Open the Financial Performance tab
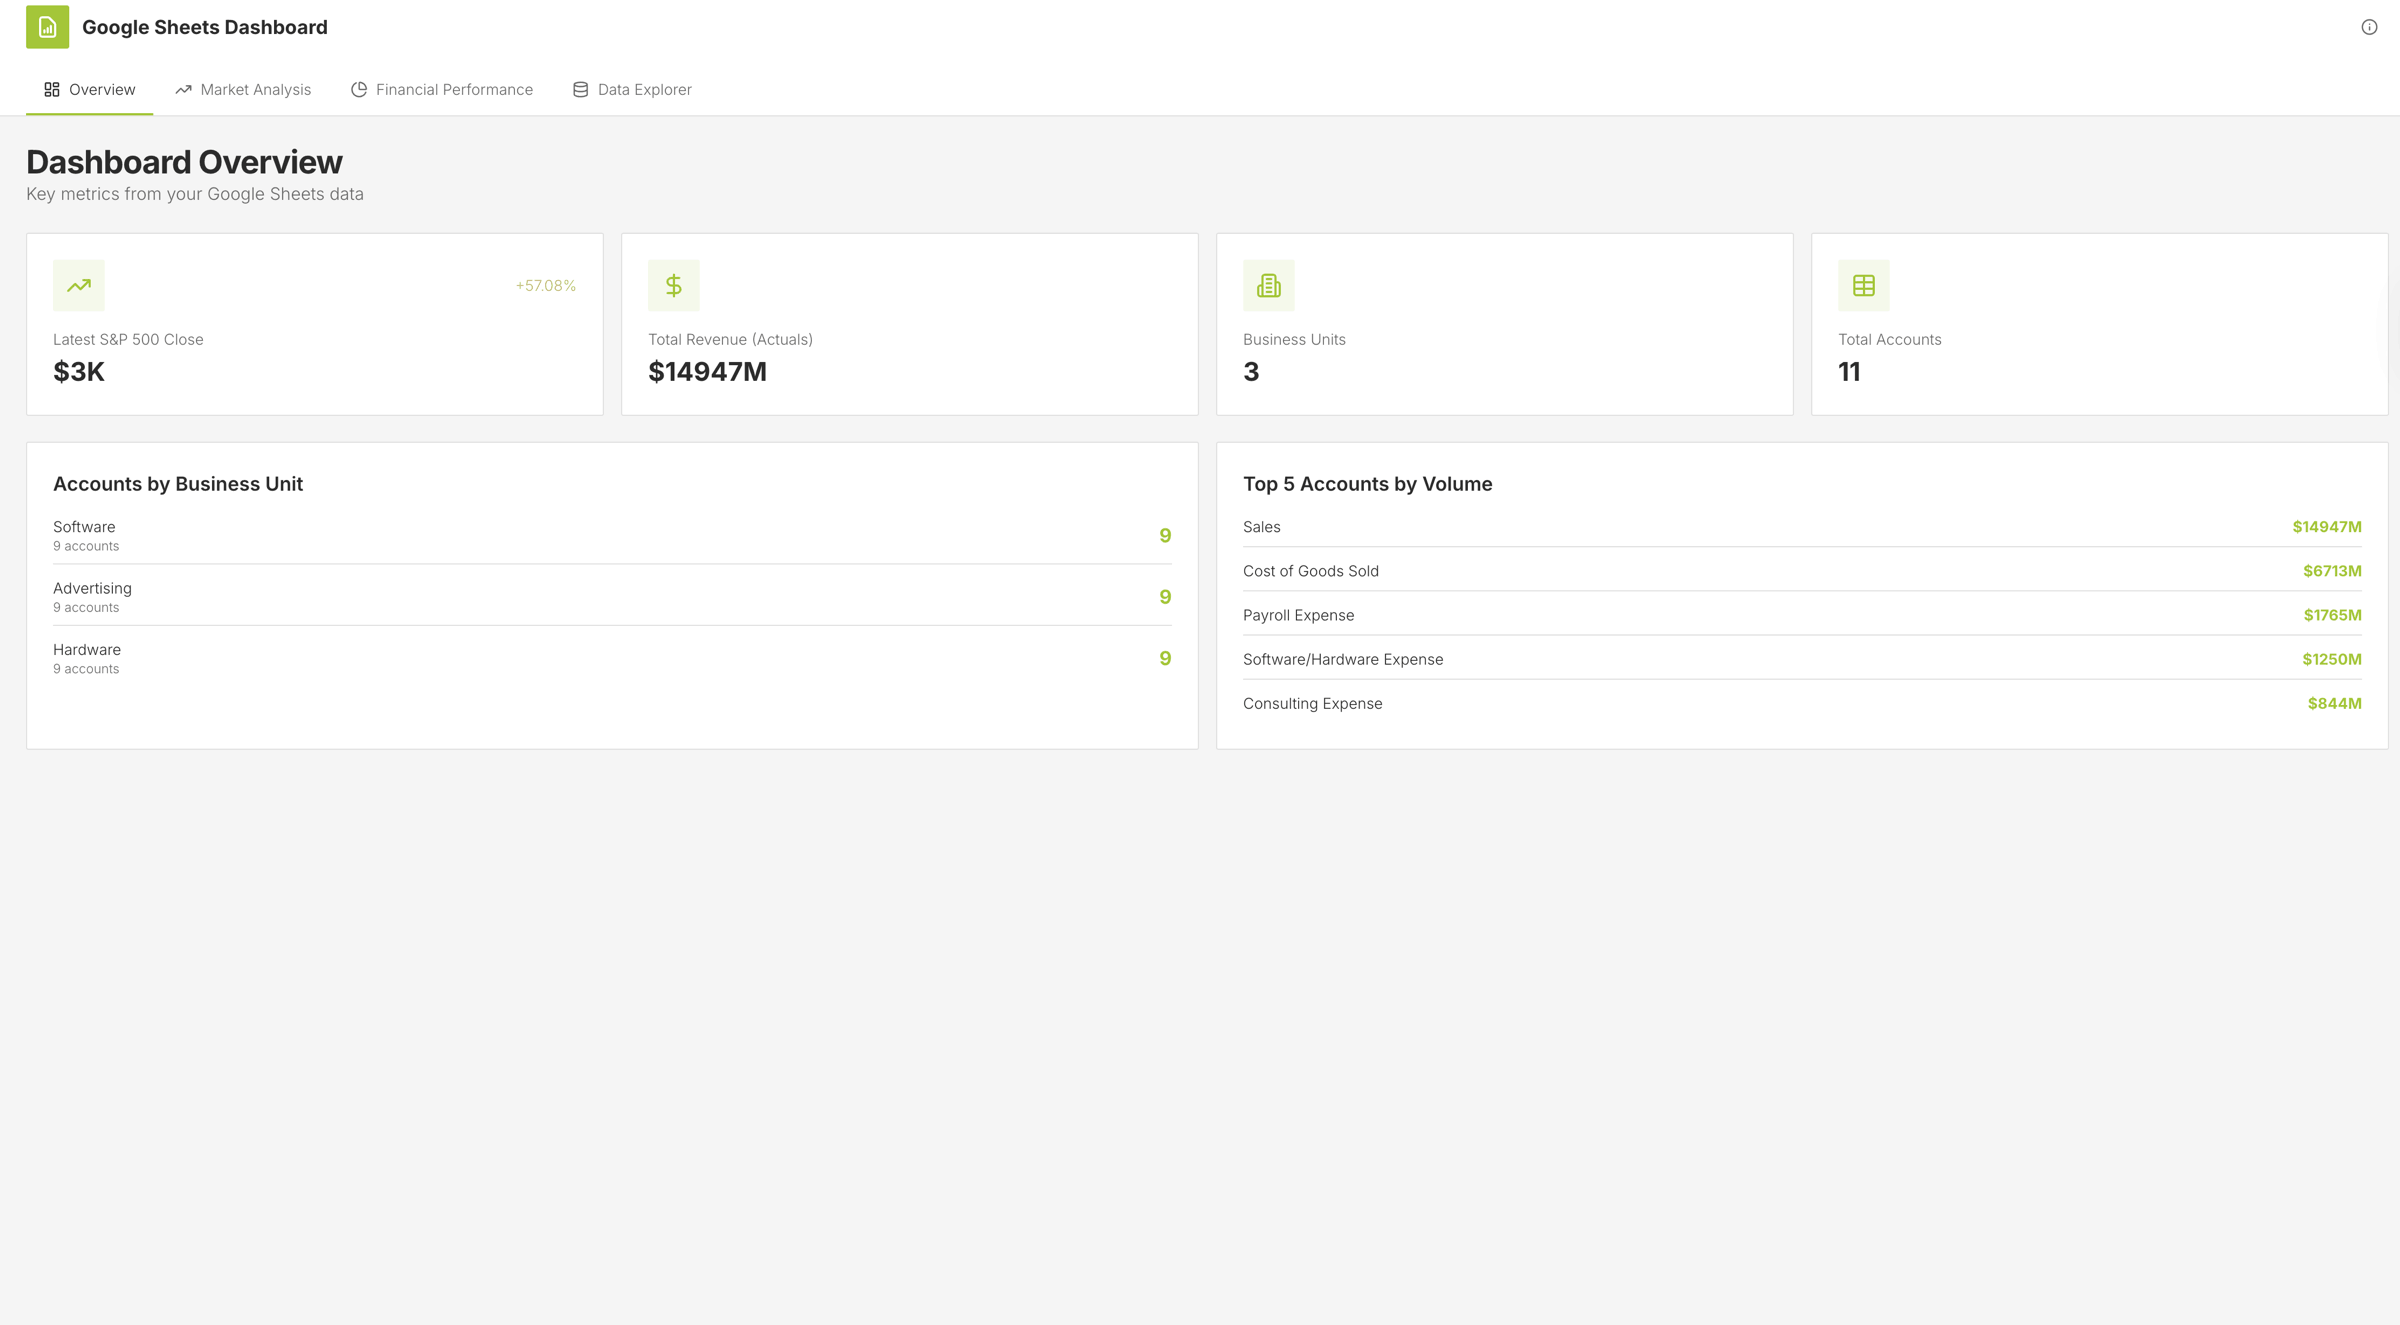Image resolution: width=2400 pixels, height=1325 pixels. tap(454, 90)
